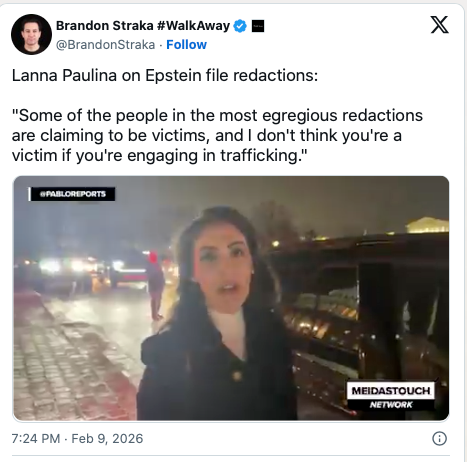Open the X logo in top corner
The width and height of the screenshot is (467, 462).
[x=439, y=25]
